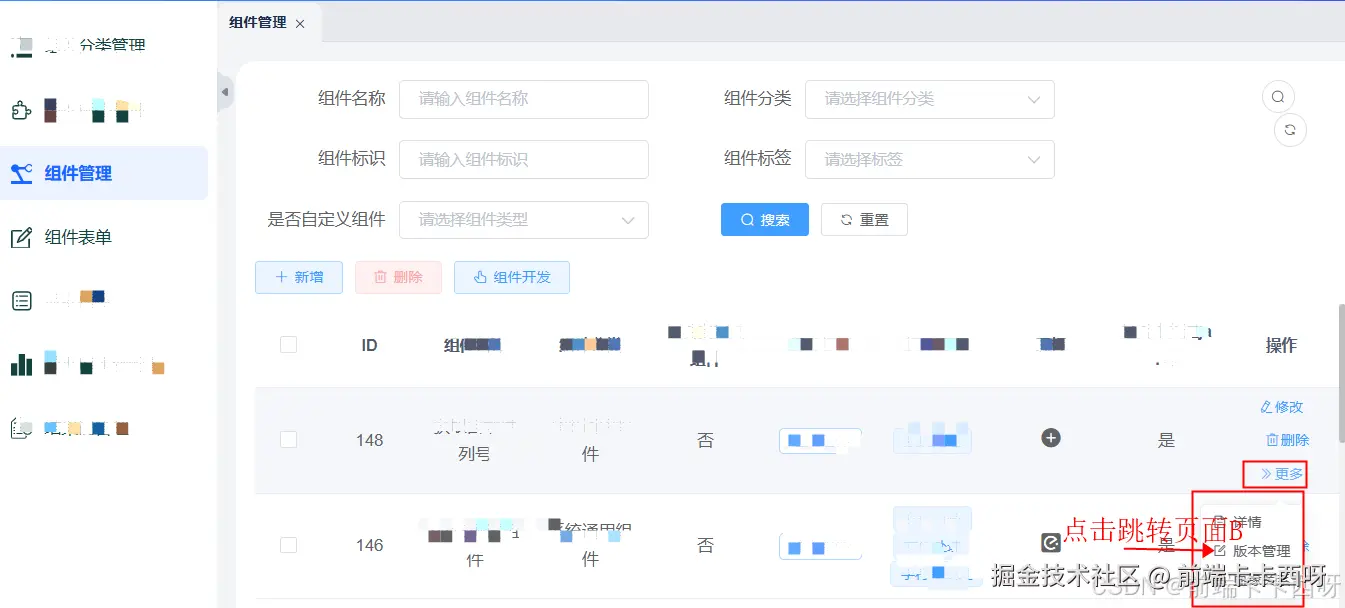
Task: Open the 组件标签 dropdown
Action: tap(930, 159)
